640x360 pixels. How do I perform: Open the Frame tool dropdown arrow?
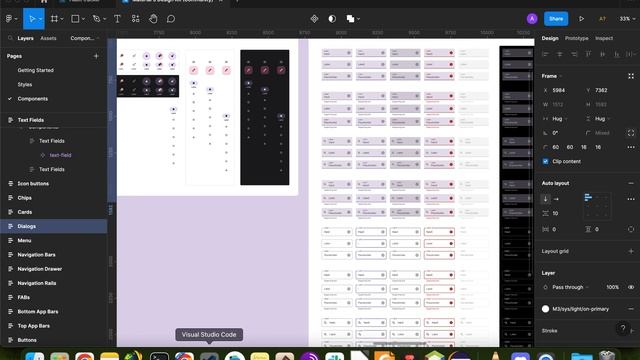(x=62, y=19)
